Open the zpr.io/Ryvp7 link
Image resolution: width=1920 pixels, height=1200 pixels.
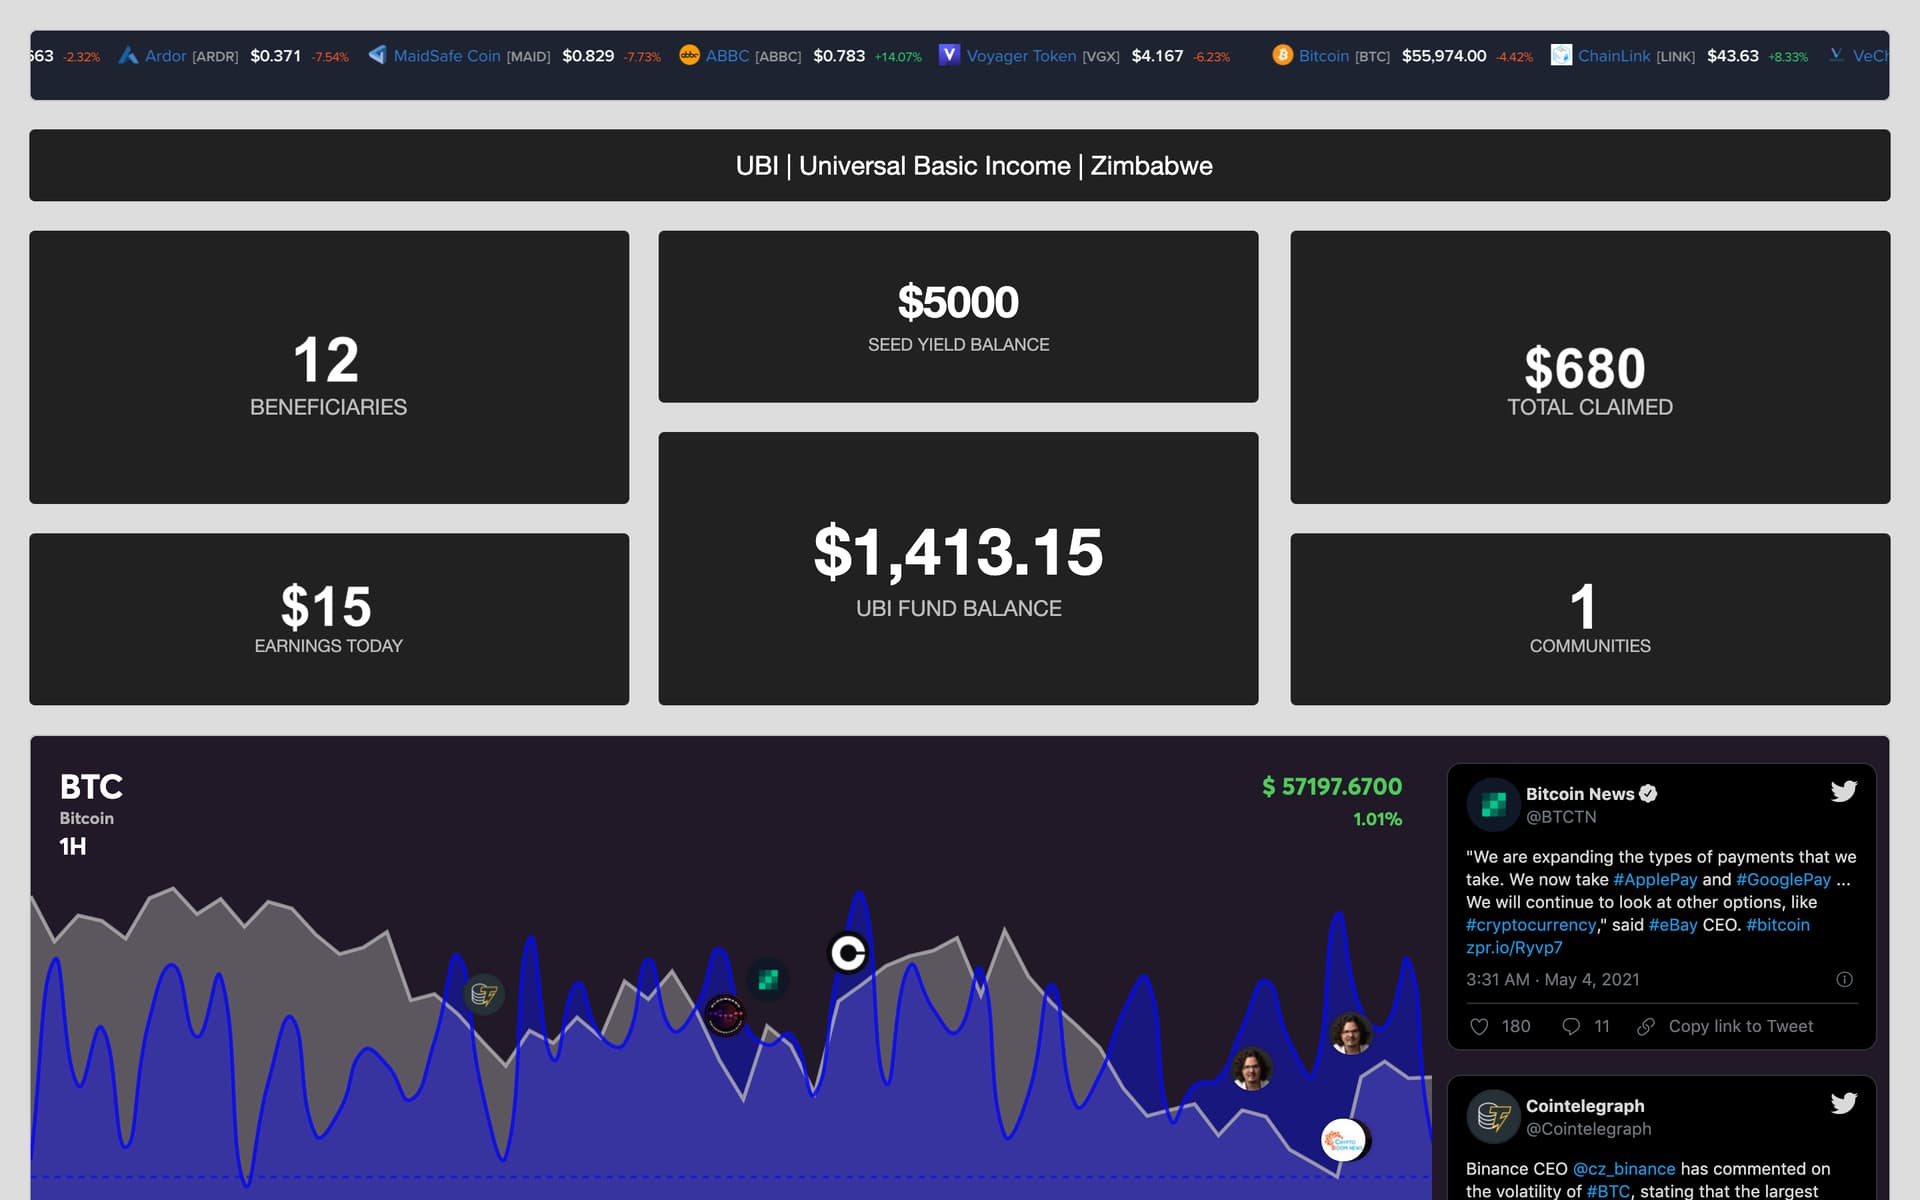(x=1513, y=947)
